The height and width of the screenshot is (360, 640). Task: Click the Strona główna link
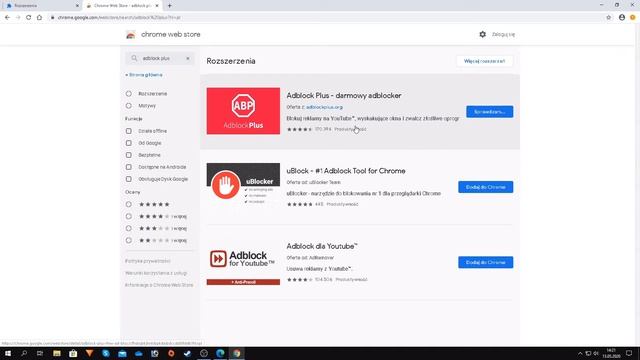[144, 75]
